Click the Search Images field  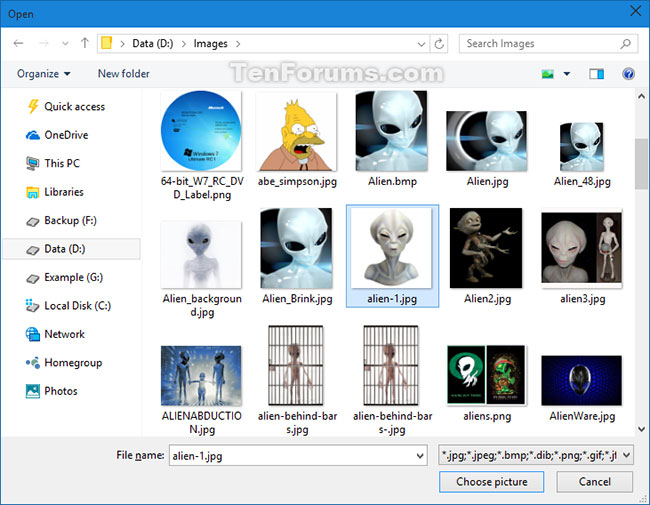coord(548,44)
